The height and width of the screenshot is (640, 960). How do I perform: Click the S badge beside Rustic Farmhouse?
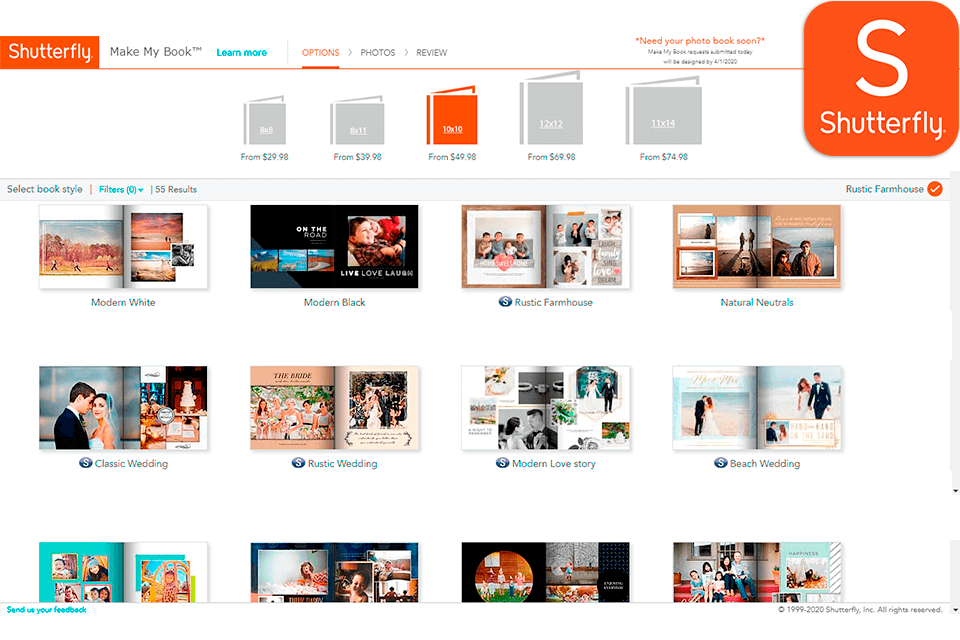[505, 302]
